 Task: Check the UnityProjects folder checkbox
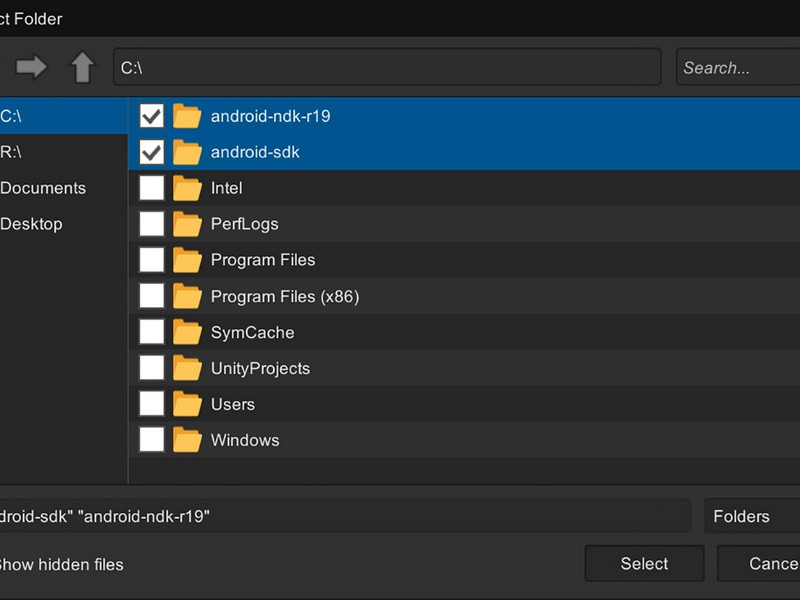(152, 368)
